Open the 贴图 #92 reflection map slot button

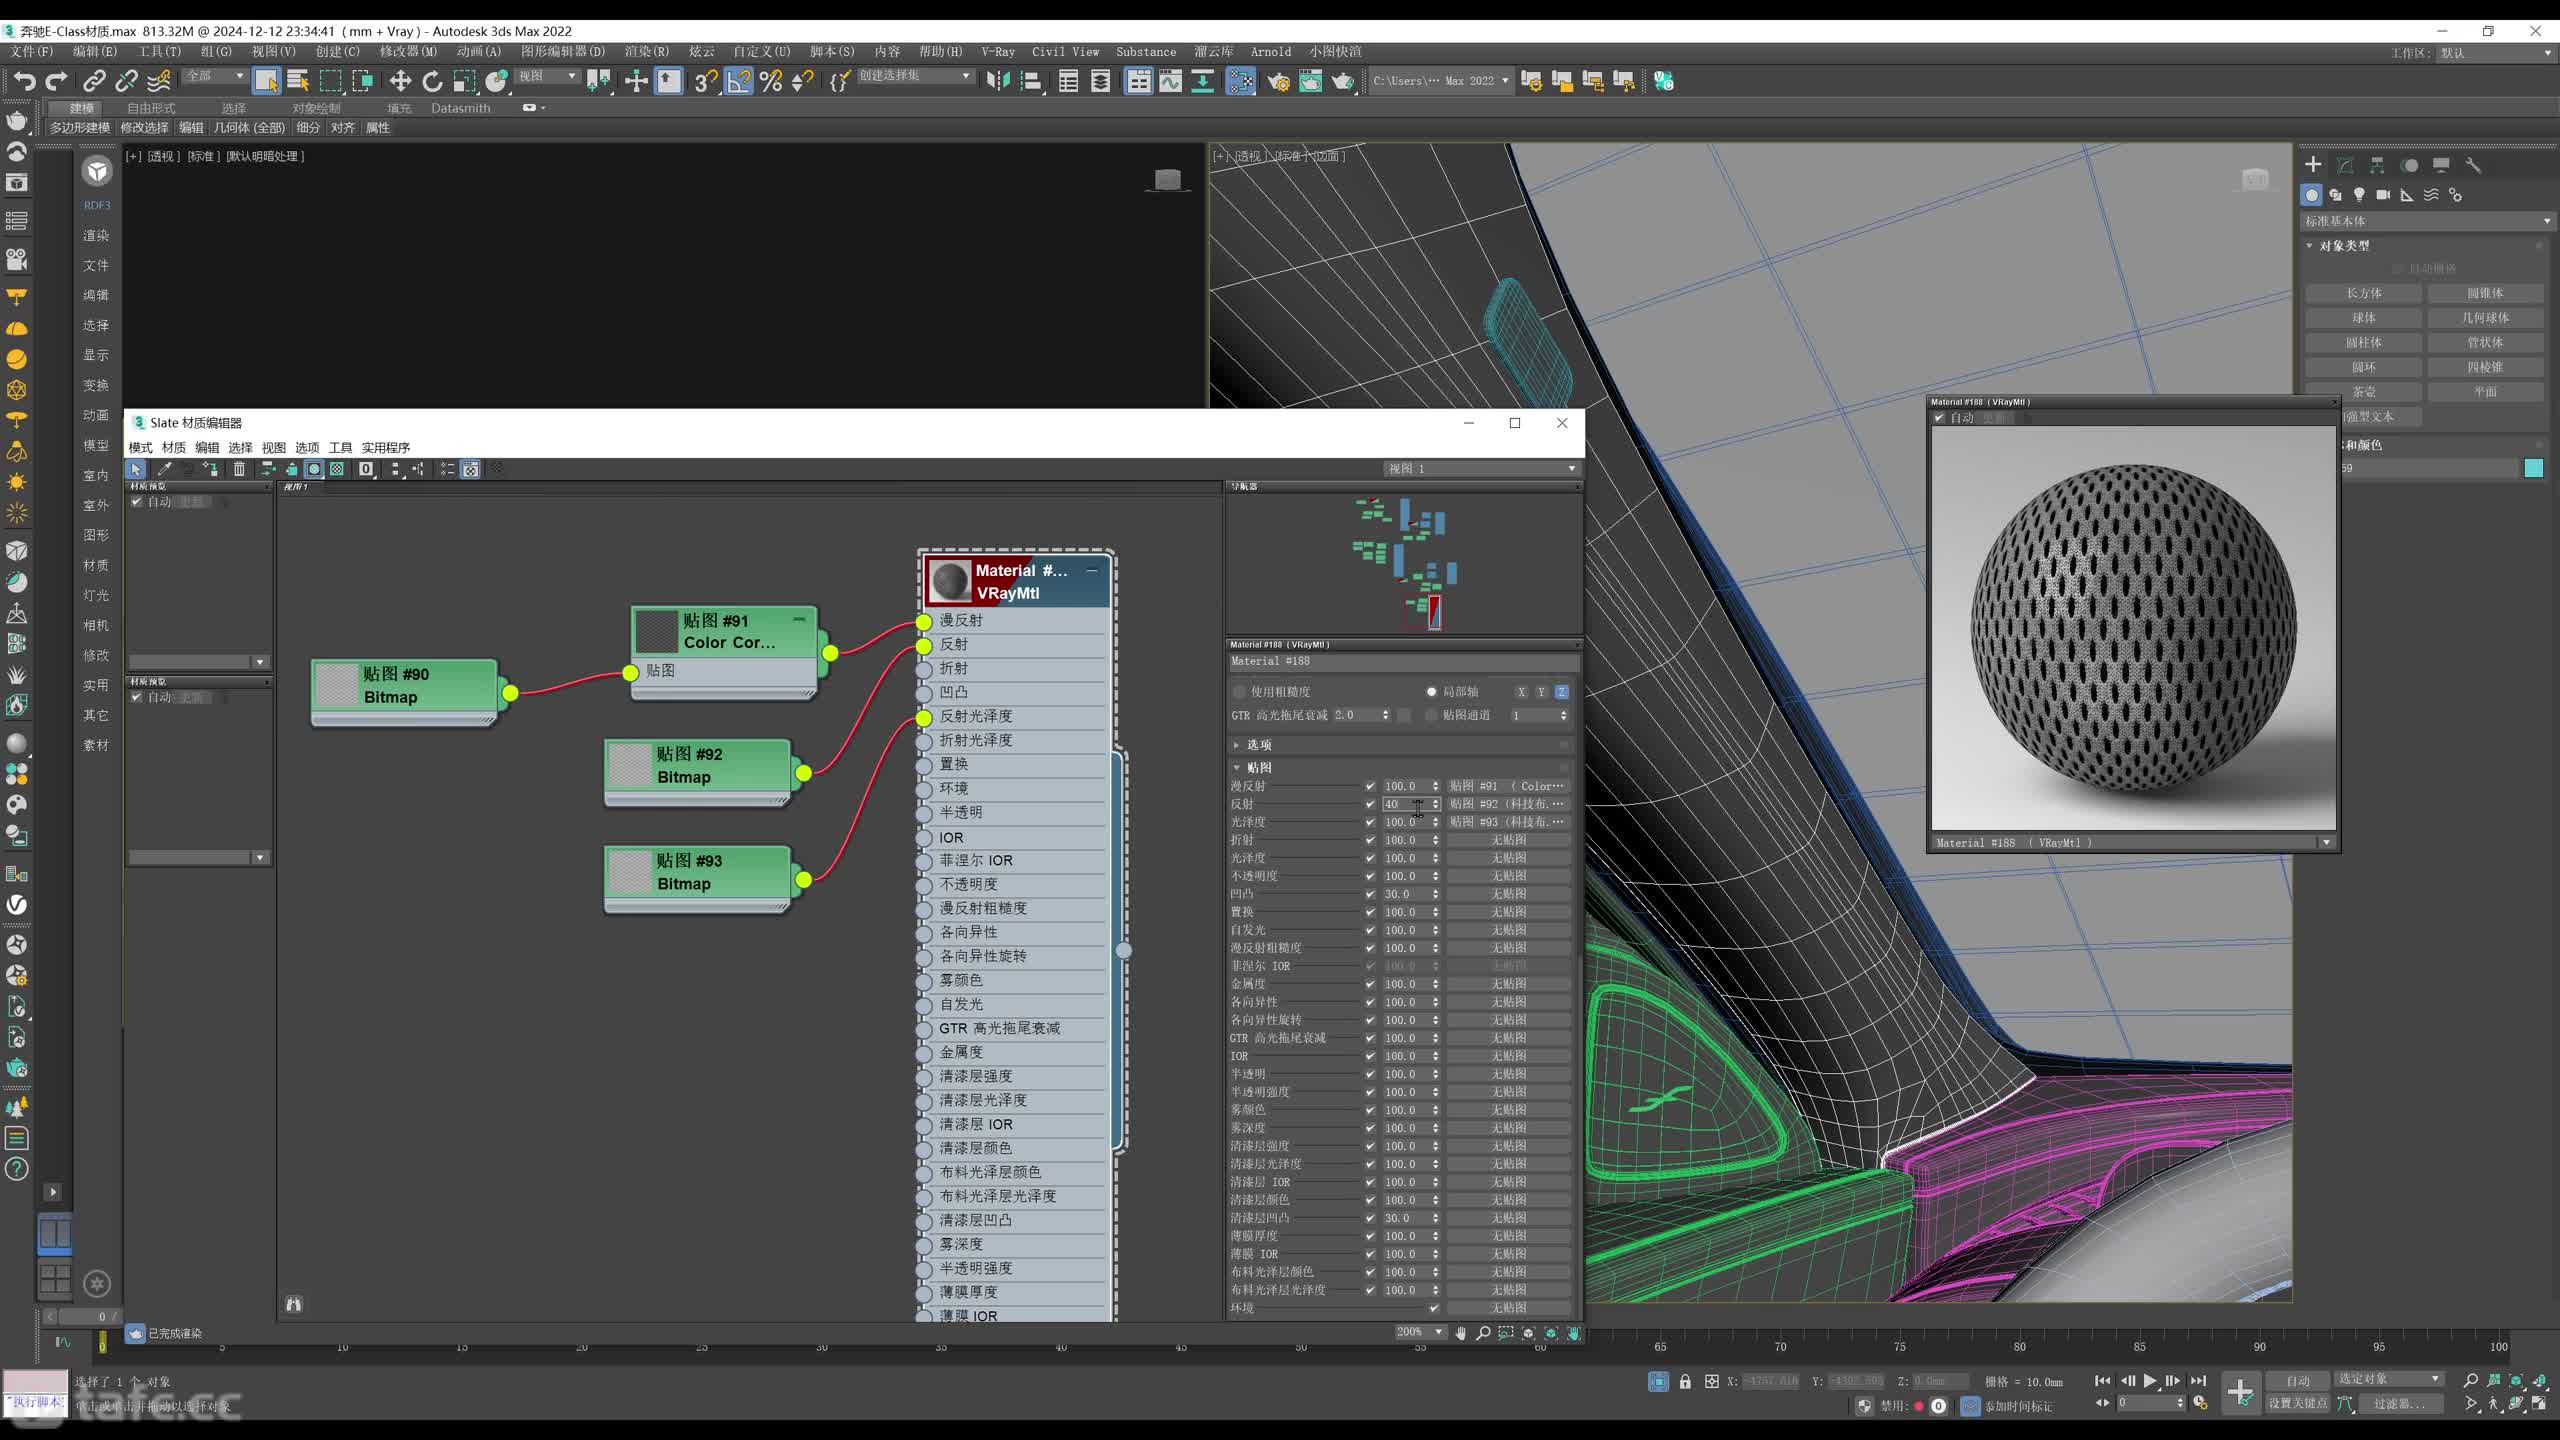[1507, 804]
